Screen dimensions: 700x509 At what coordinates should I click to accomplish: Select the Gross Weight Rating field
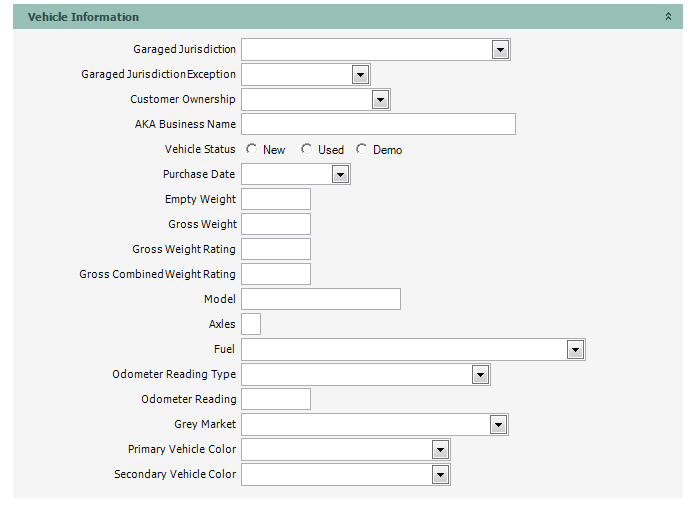(276, 249)
